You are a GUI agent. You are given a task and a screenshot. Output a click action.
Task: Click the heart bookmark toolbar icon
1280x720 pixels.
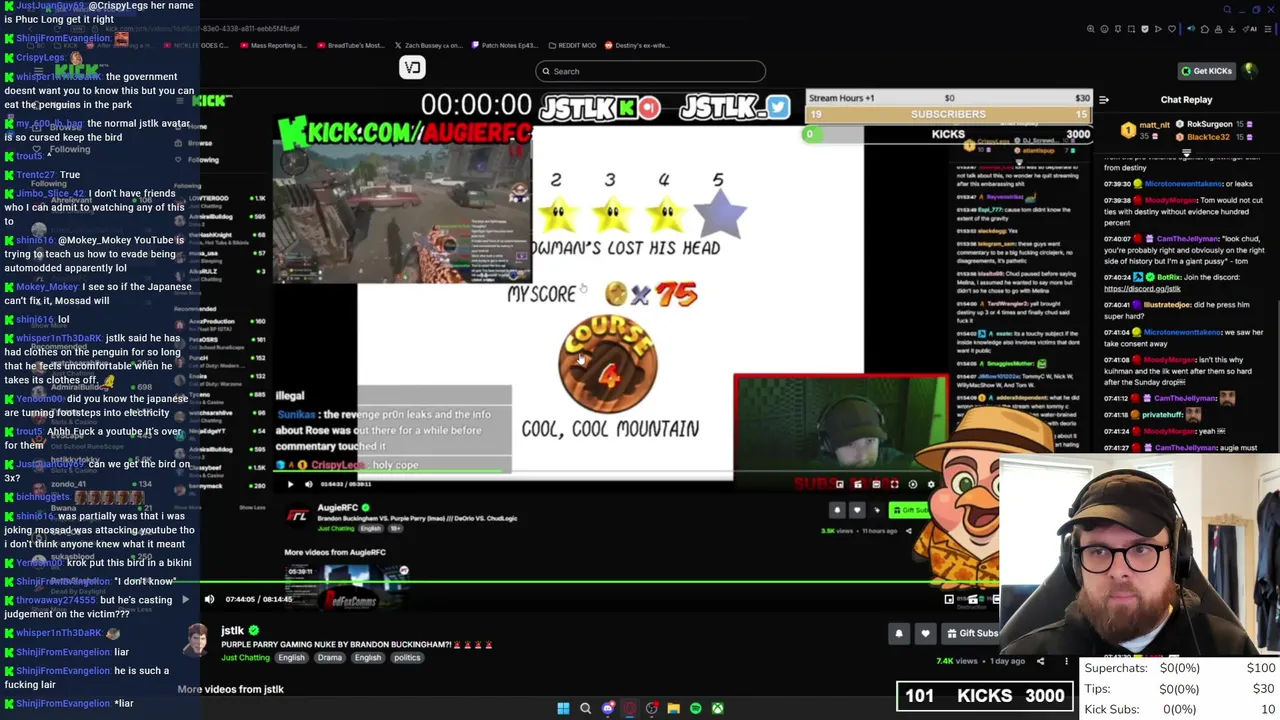click(x=1172, y=29)
